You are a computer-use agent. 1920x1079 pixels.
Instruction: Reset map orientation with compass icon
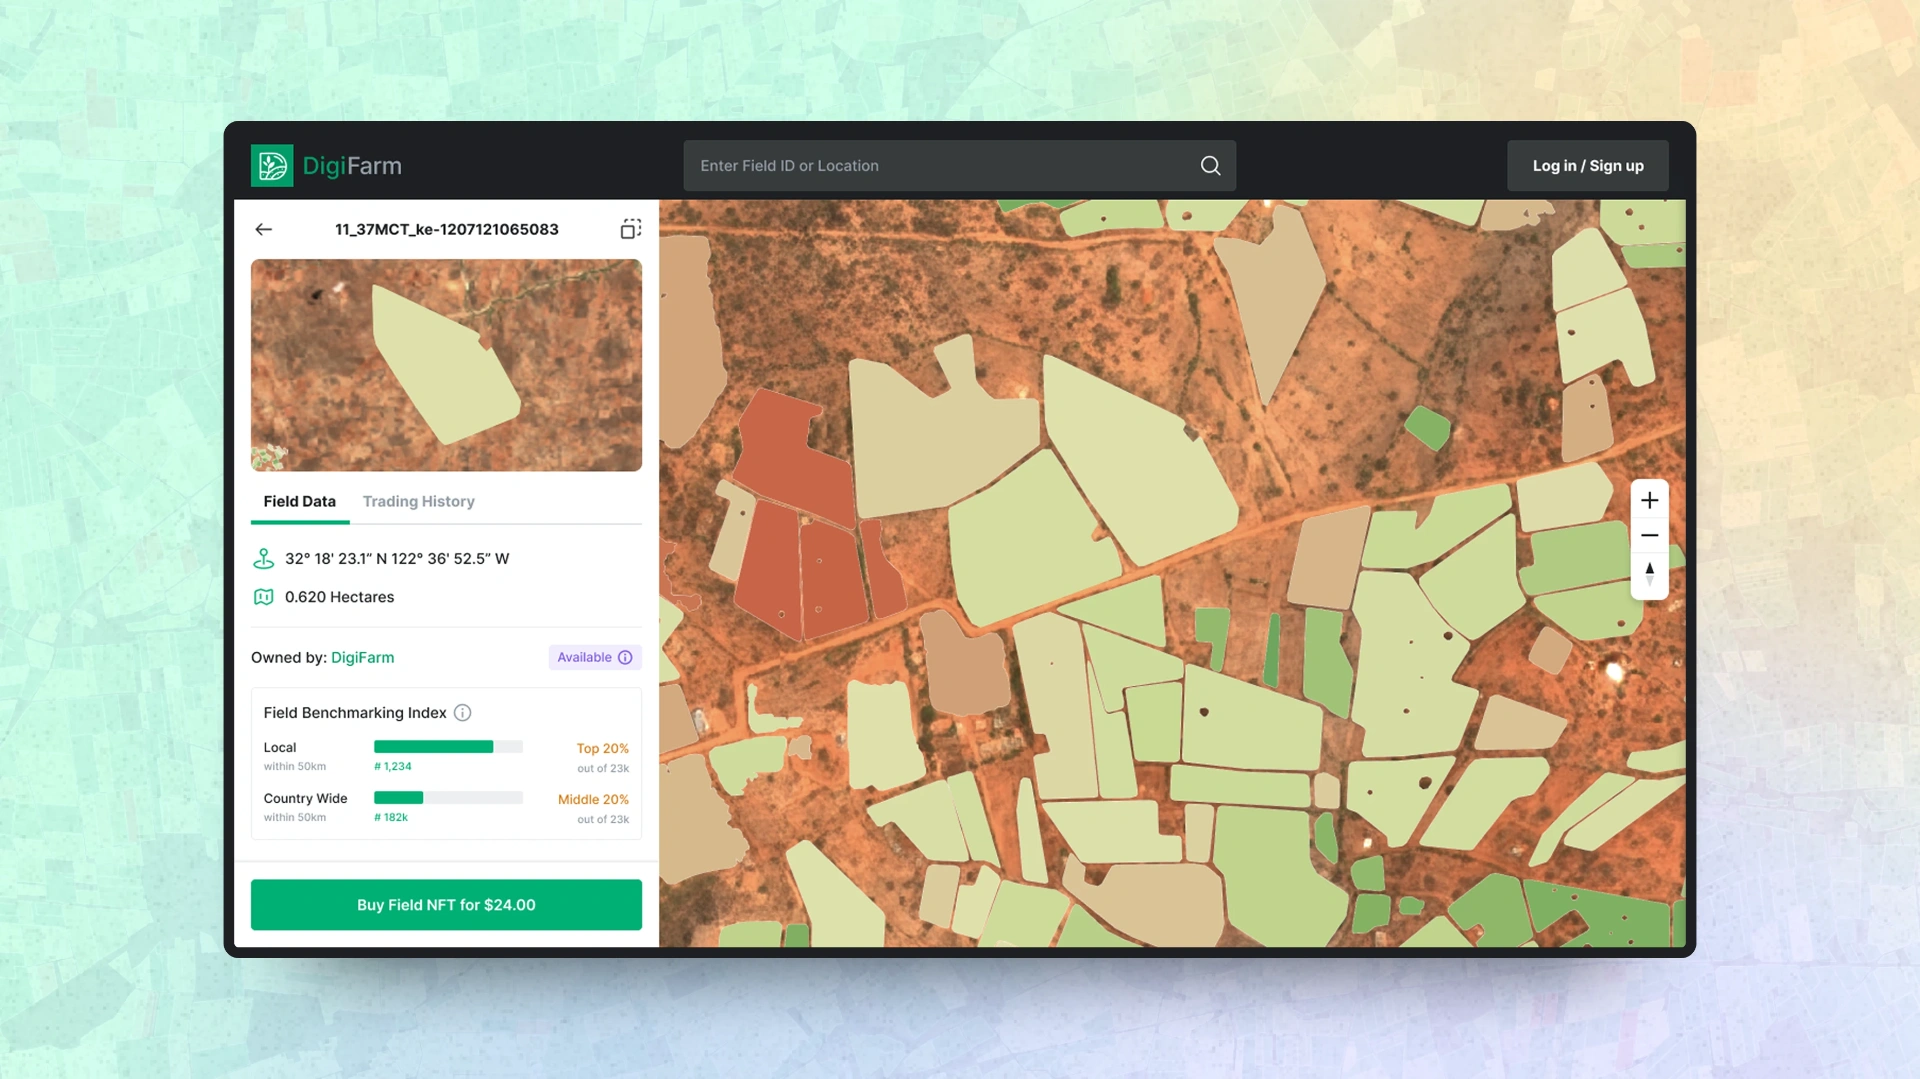1649,574
